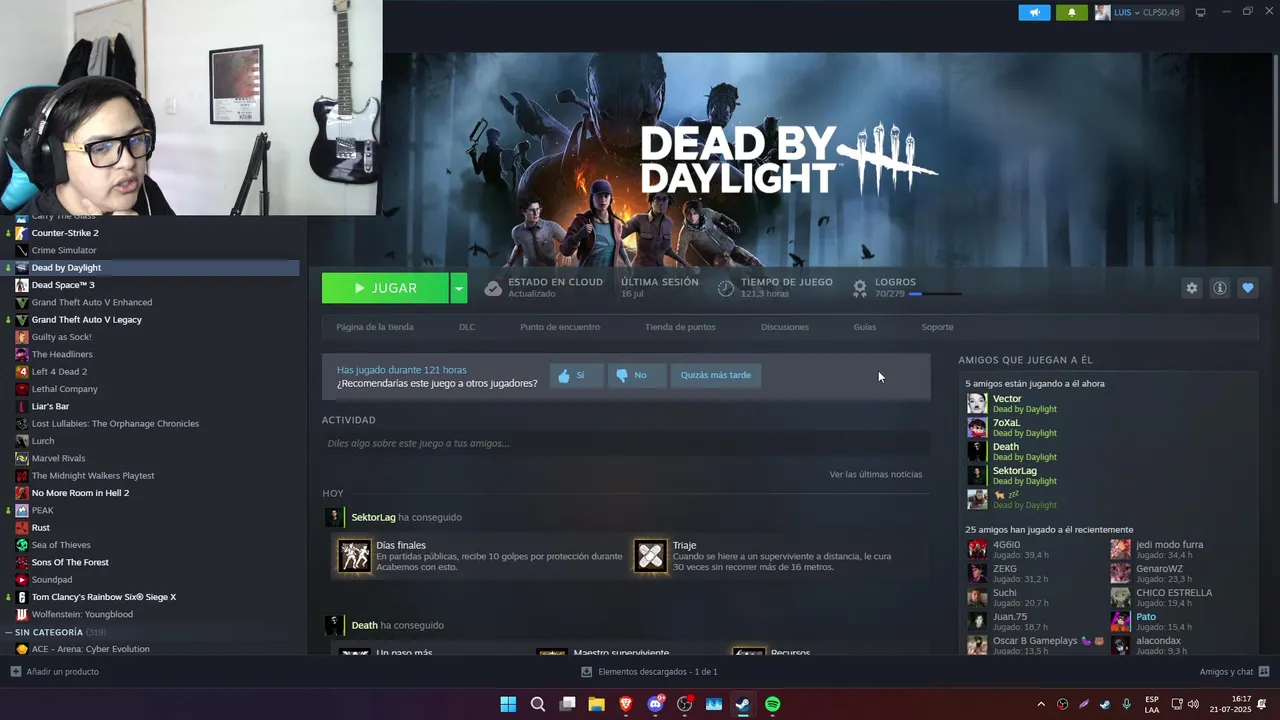Click the Tiempo de juego clock icon
The height and width of the screenshot is (720, 1280).
(x=726, y=288)
